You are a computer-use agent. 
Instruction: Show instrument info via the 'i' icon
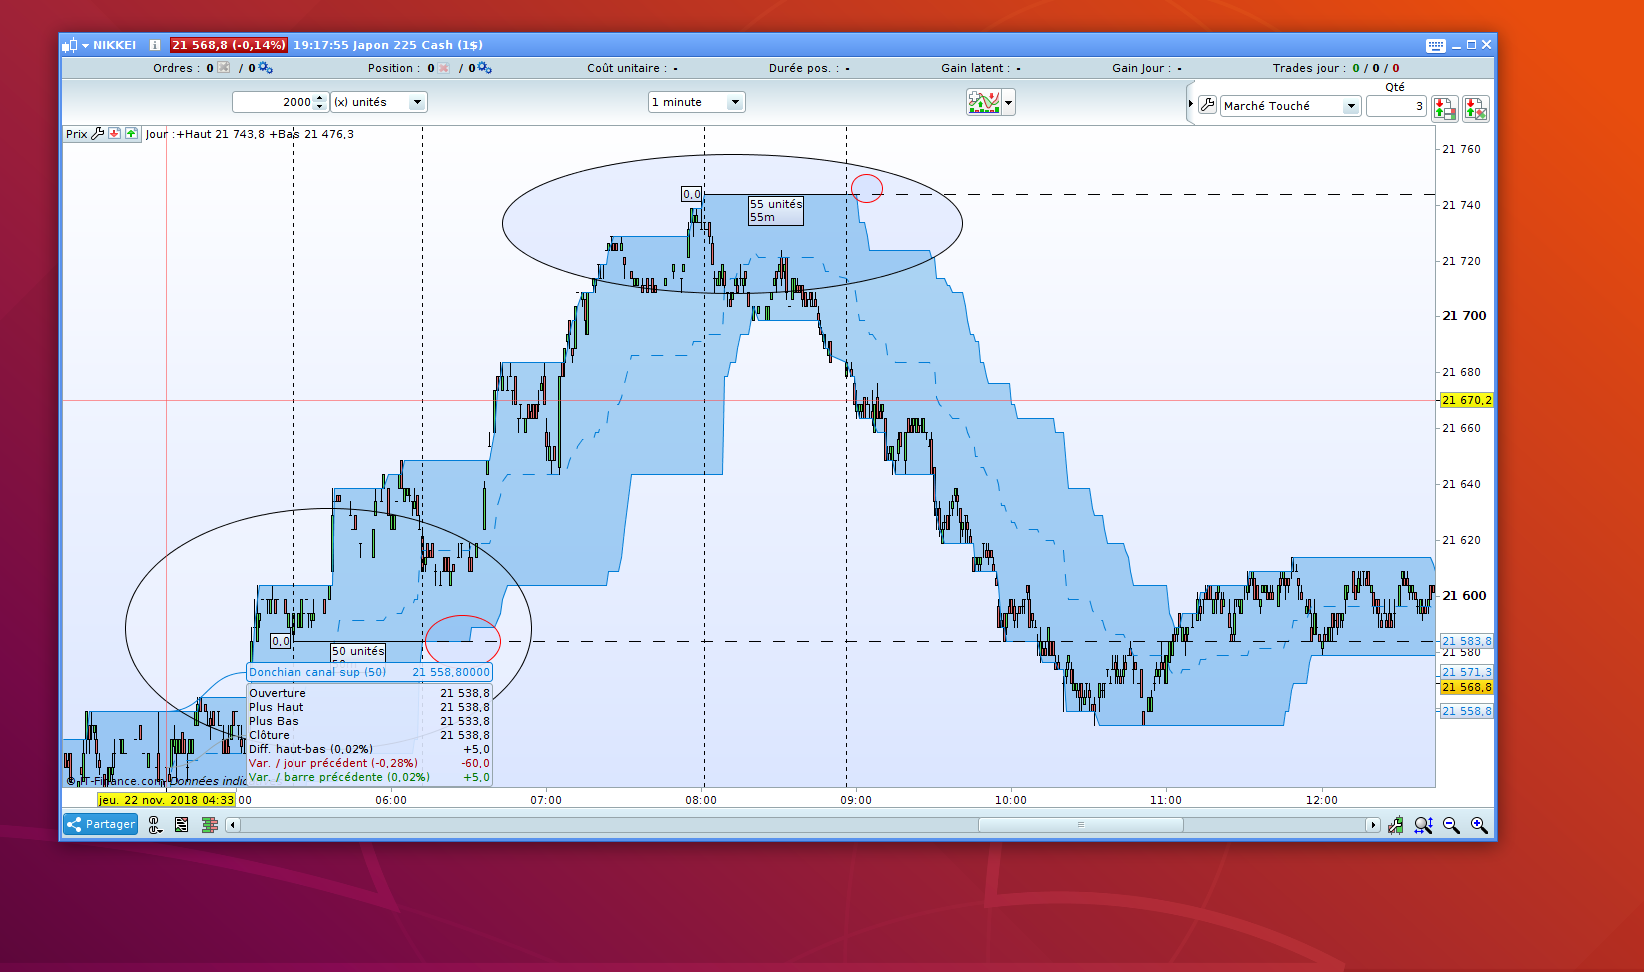point(155,45)
